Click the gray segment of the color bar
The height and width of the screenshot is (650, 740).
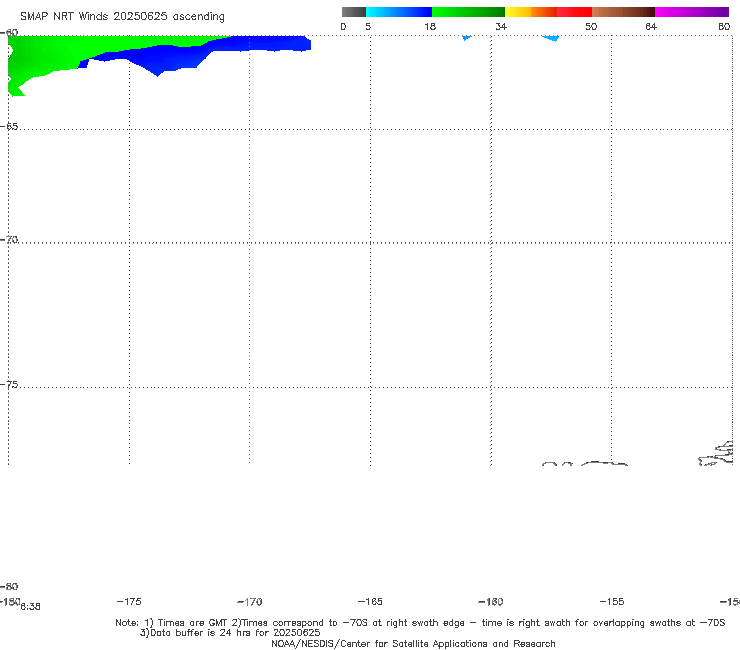[x=353, y=12]
